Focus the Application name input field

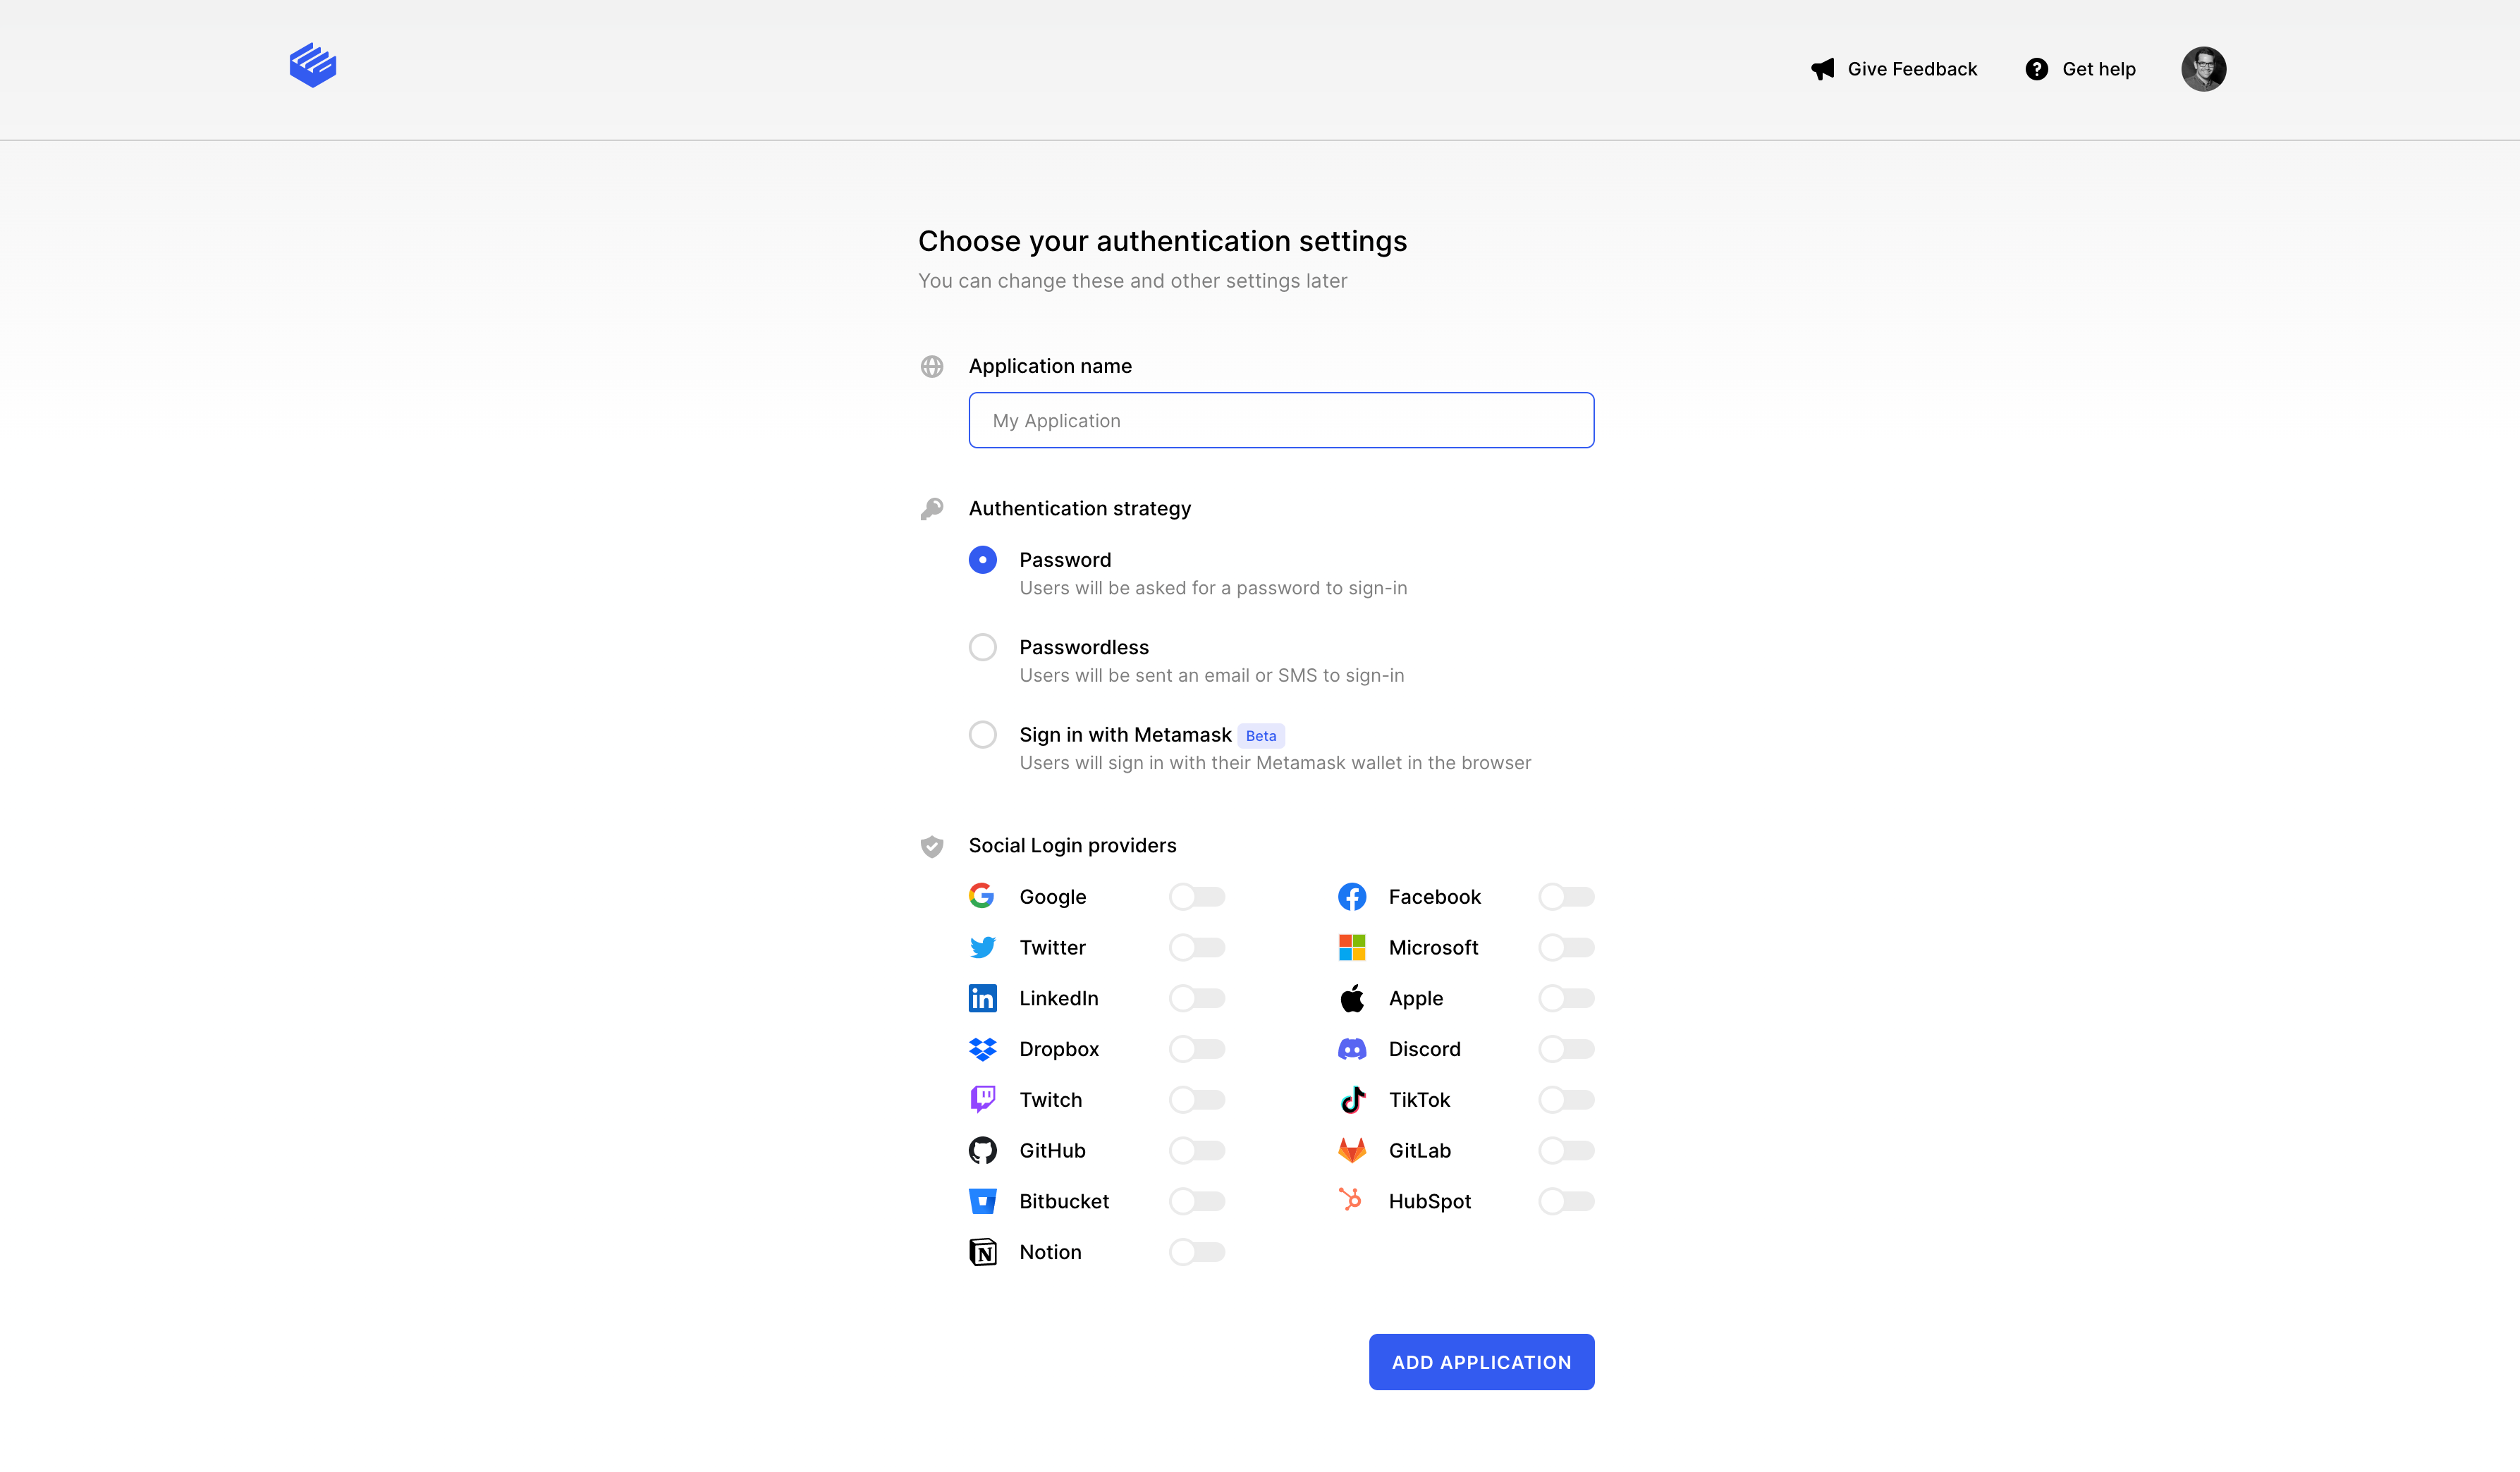(x=1280, y=420)
